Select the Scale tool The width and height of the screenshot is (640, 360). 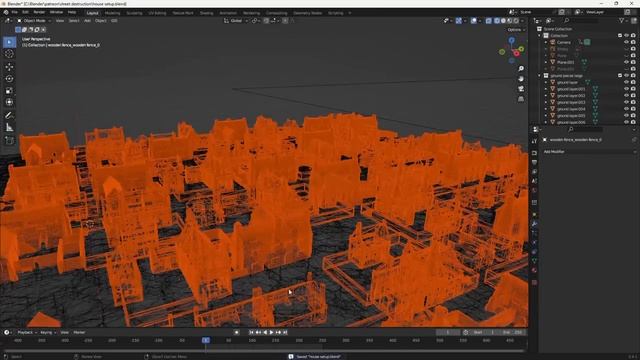9,91
